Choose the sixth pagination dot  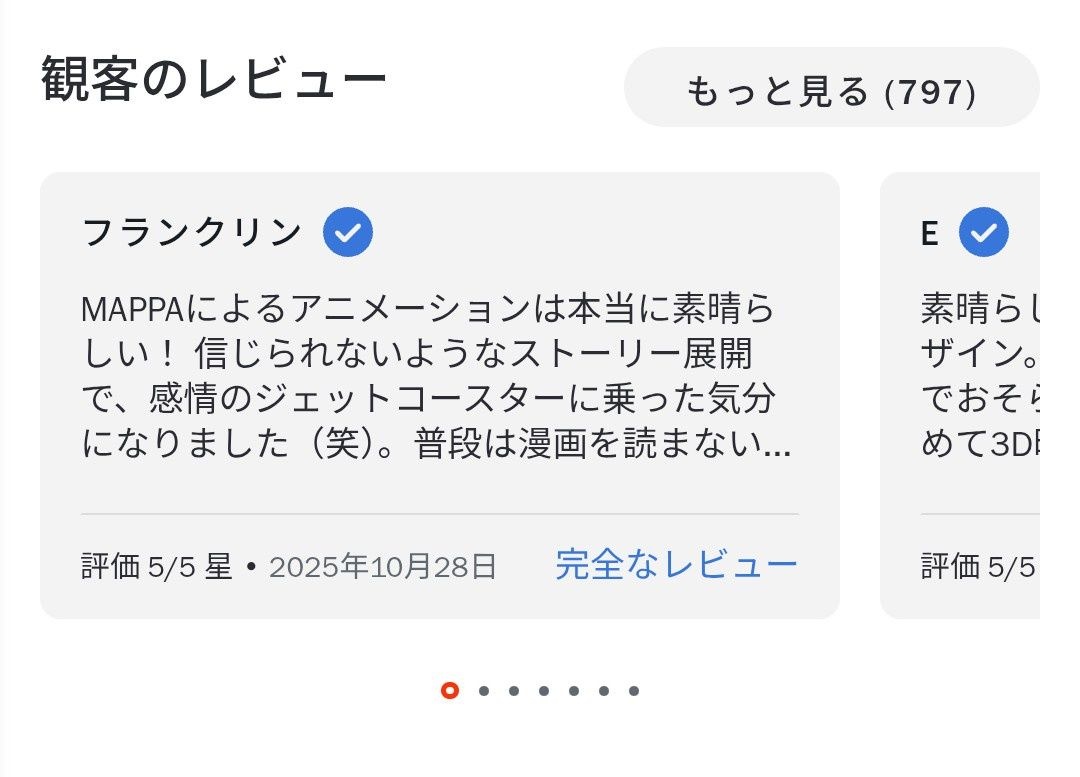click(604, 690)
